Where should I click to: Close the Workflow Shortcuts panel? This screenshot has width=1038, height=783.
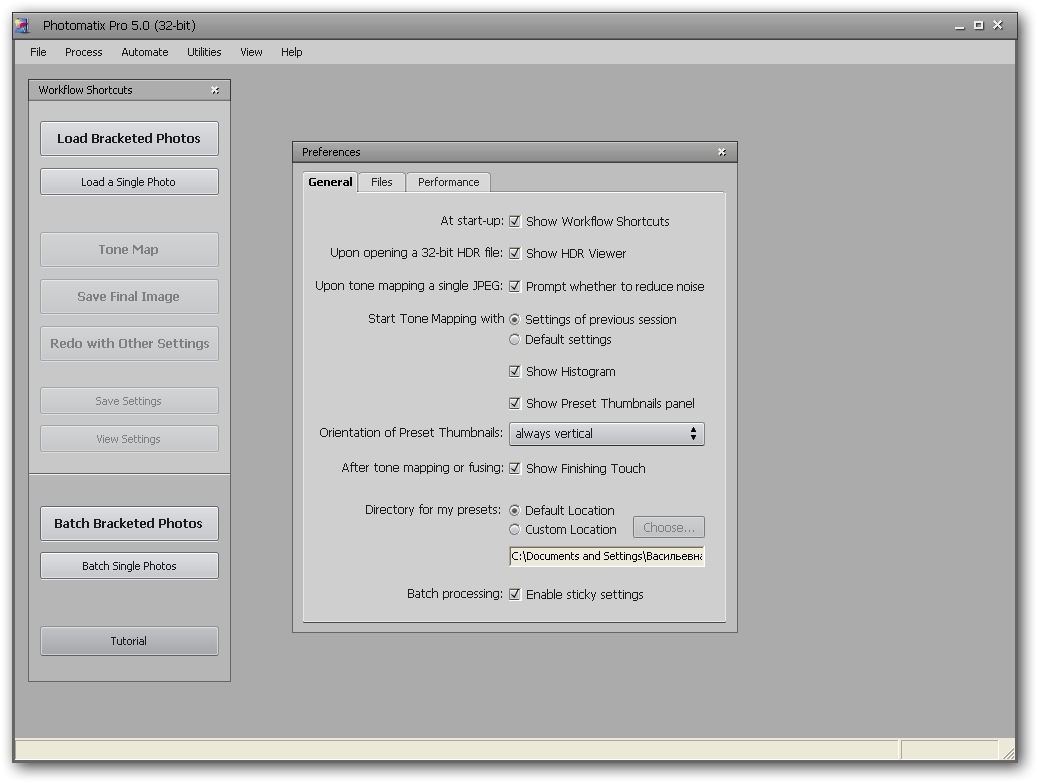coord(215,90)
